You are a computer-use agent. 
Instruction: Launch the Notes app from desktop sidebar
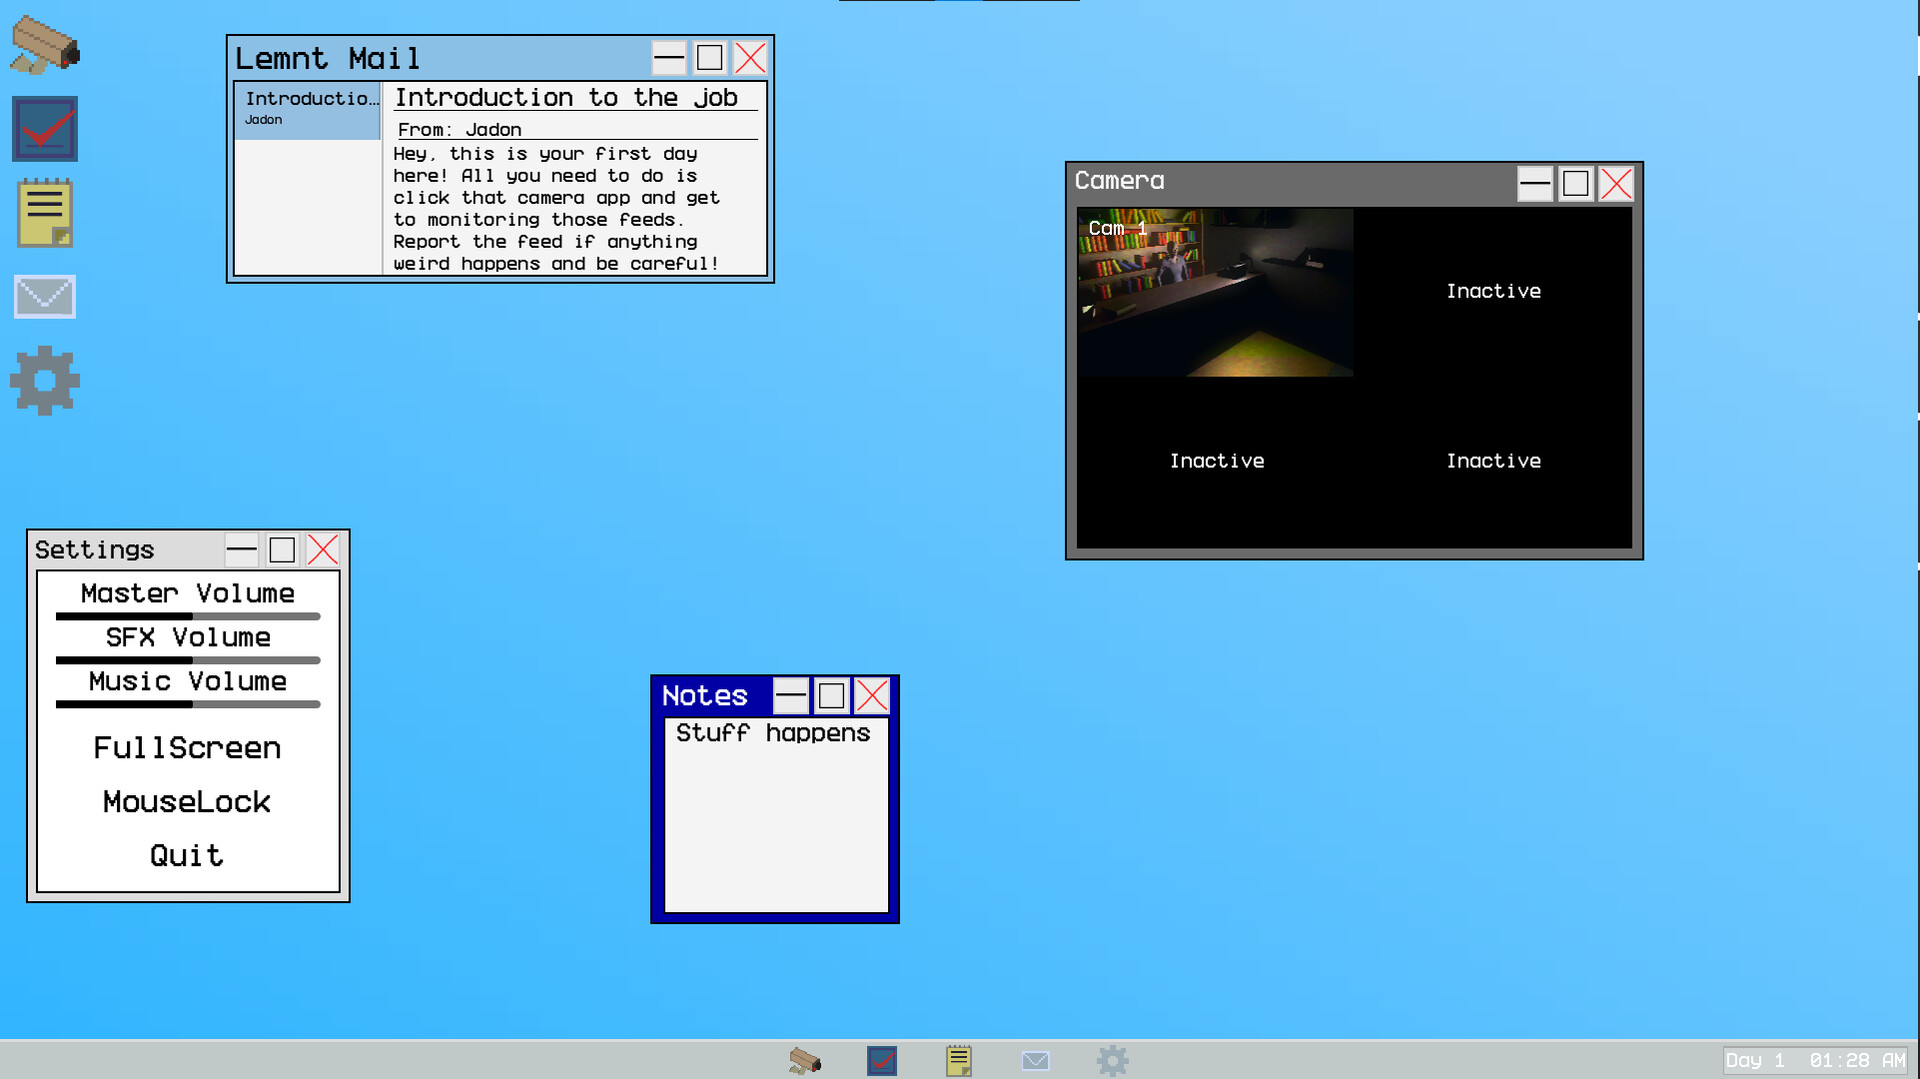point(45,213)
